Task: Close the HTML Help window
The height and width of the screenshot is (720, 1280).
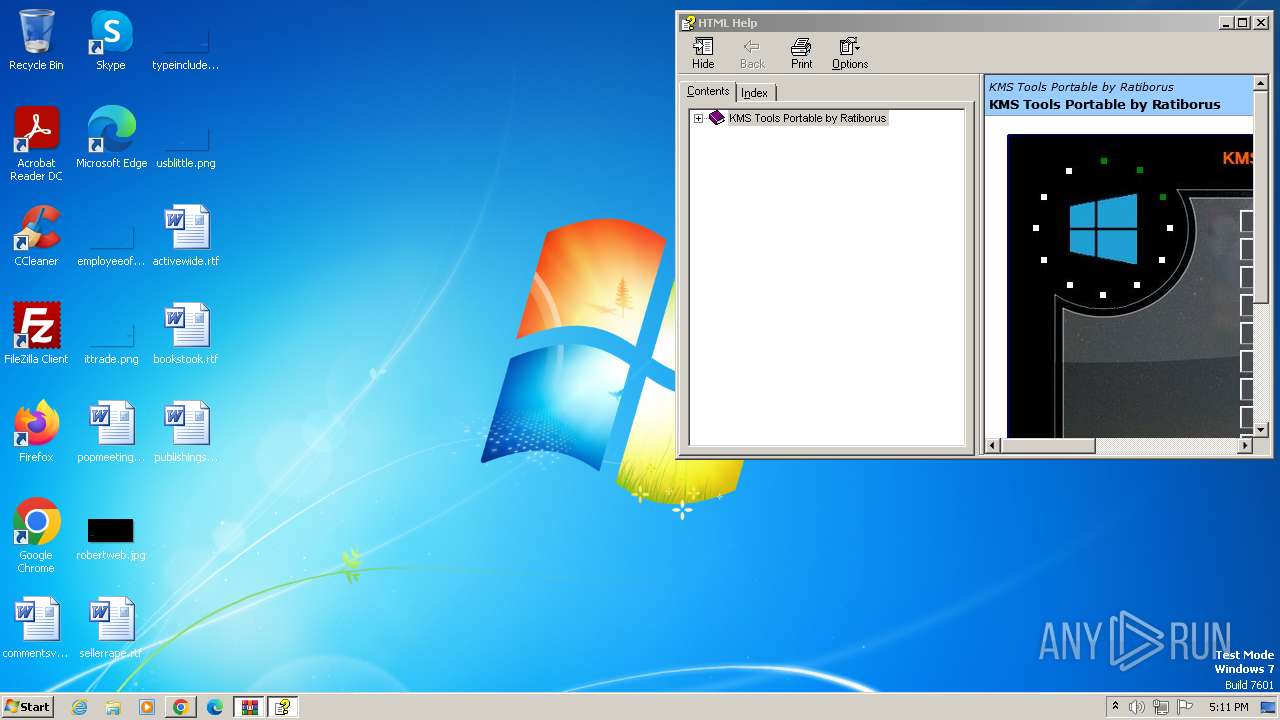Action: tap(1261, 23)
